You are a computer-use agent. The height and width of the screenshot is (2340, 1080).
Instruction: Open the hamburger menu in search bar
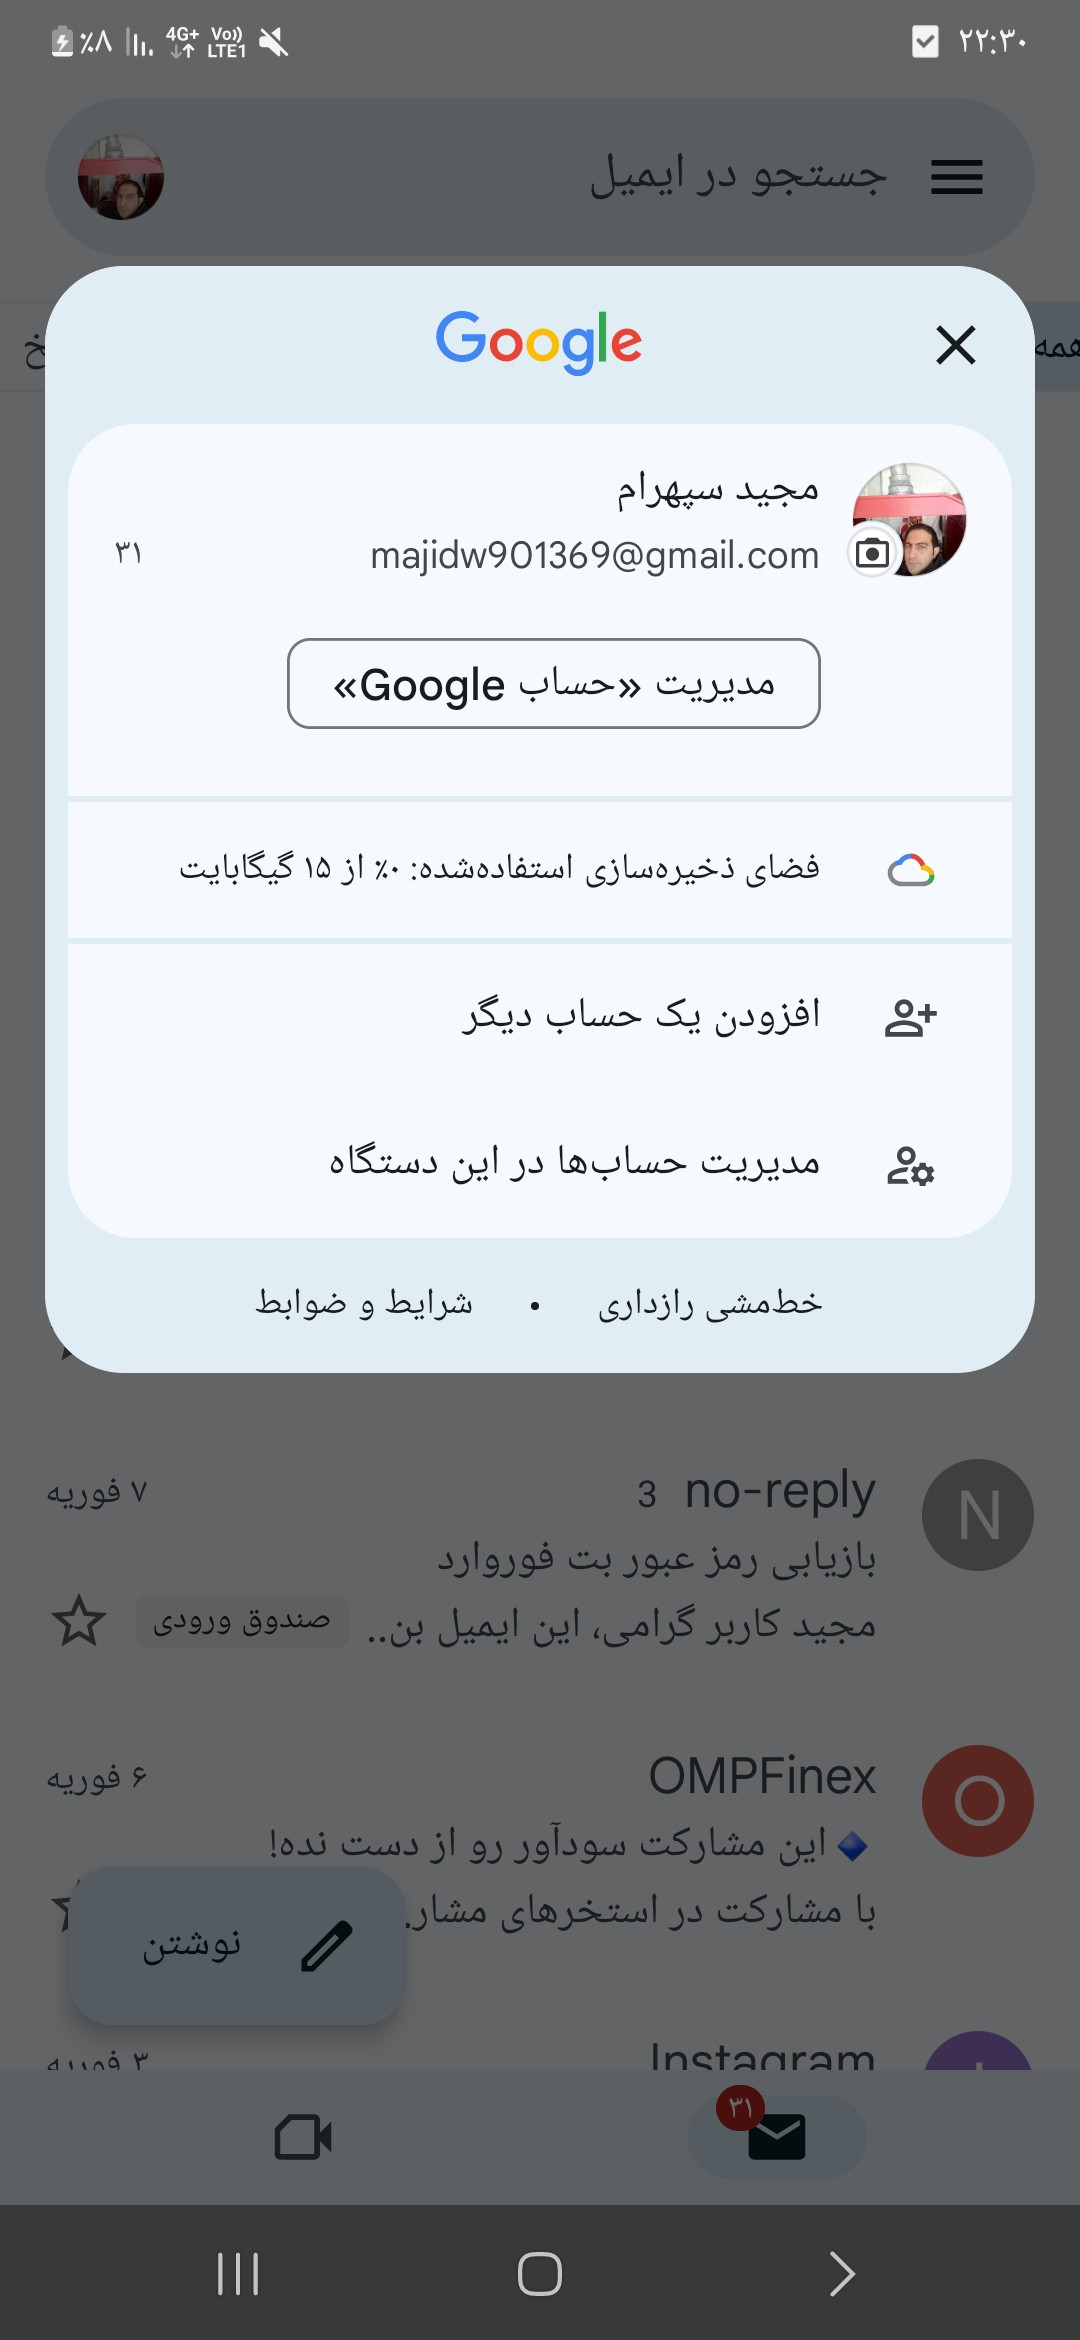pyautogui.click(x=957, y=177)
